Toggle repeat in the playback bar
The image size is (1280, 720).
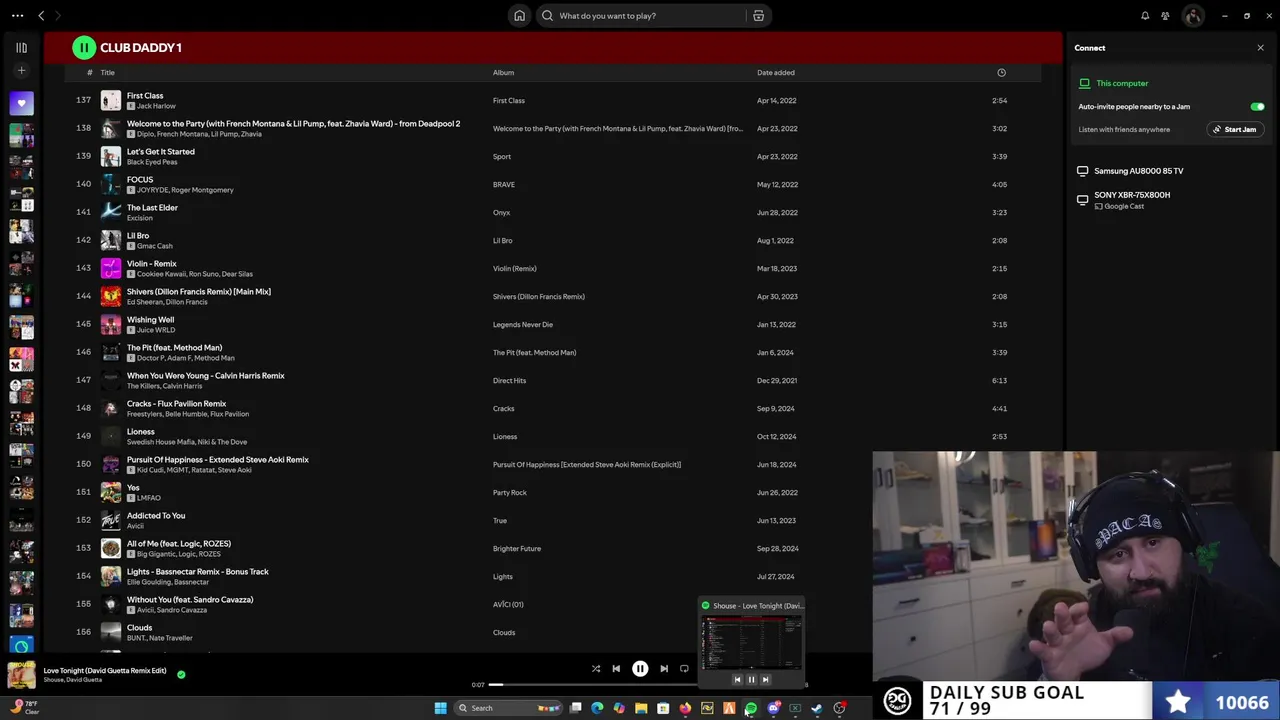click(684, 669)
